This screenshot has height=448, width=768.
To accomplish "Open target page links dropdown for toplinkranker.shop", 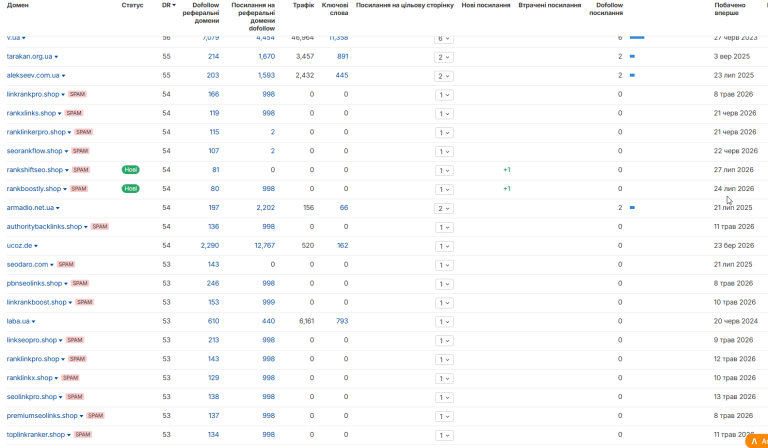I will (444, 435).
